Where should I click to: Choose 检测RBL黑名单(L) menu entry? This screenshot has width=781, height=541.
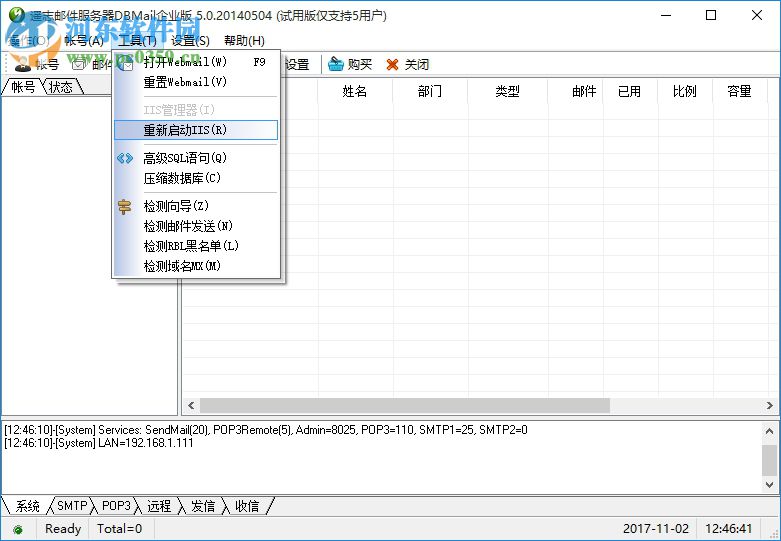pyautogui.click(x=196, y=246)
